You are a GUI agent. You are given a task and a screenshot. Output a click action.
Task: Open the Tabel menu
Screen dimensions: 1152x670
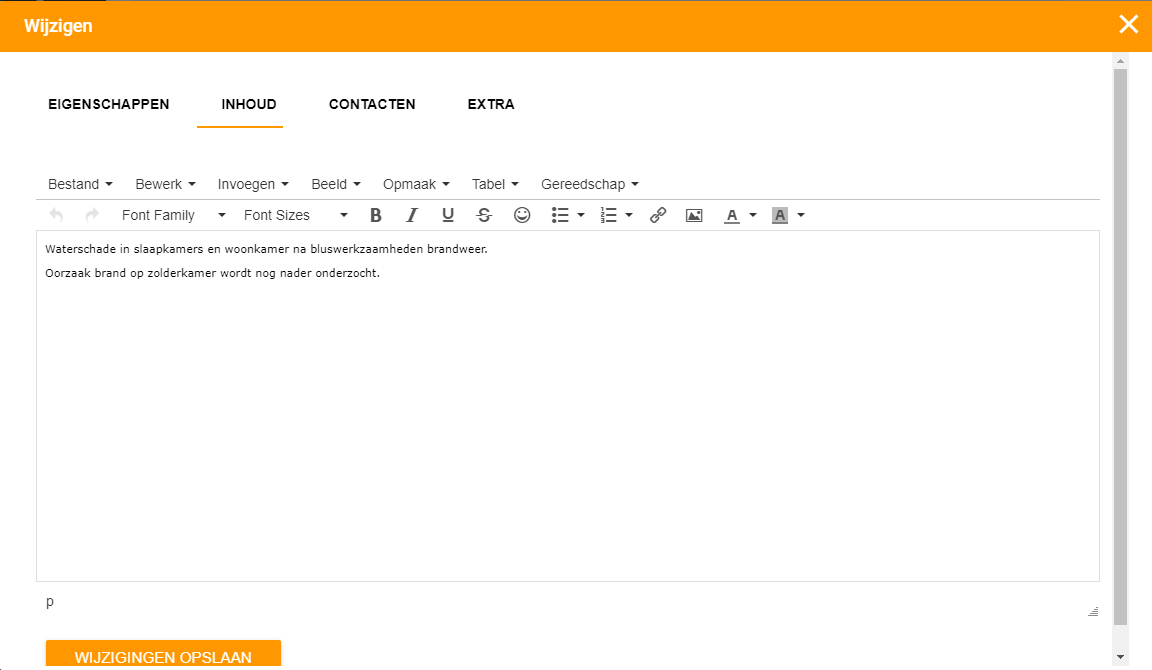495,184
